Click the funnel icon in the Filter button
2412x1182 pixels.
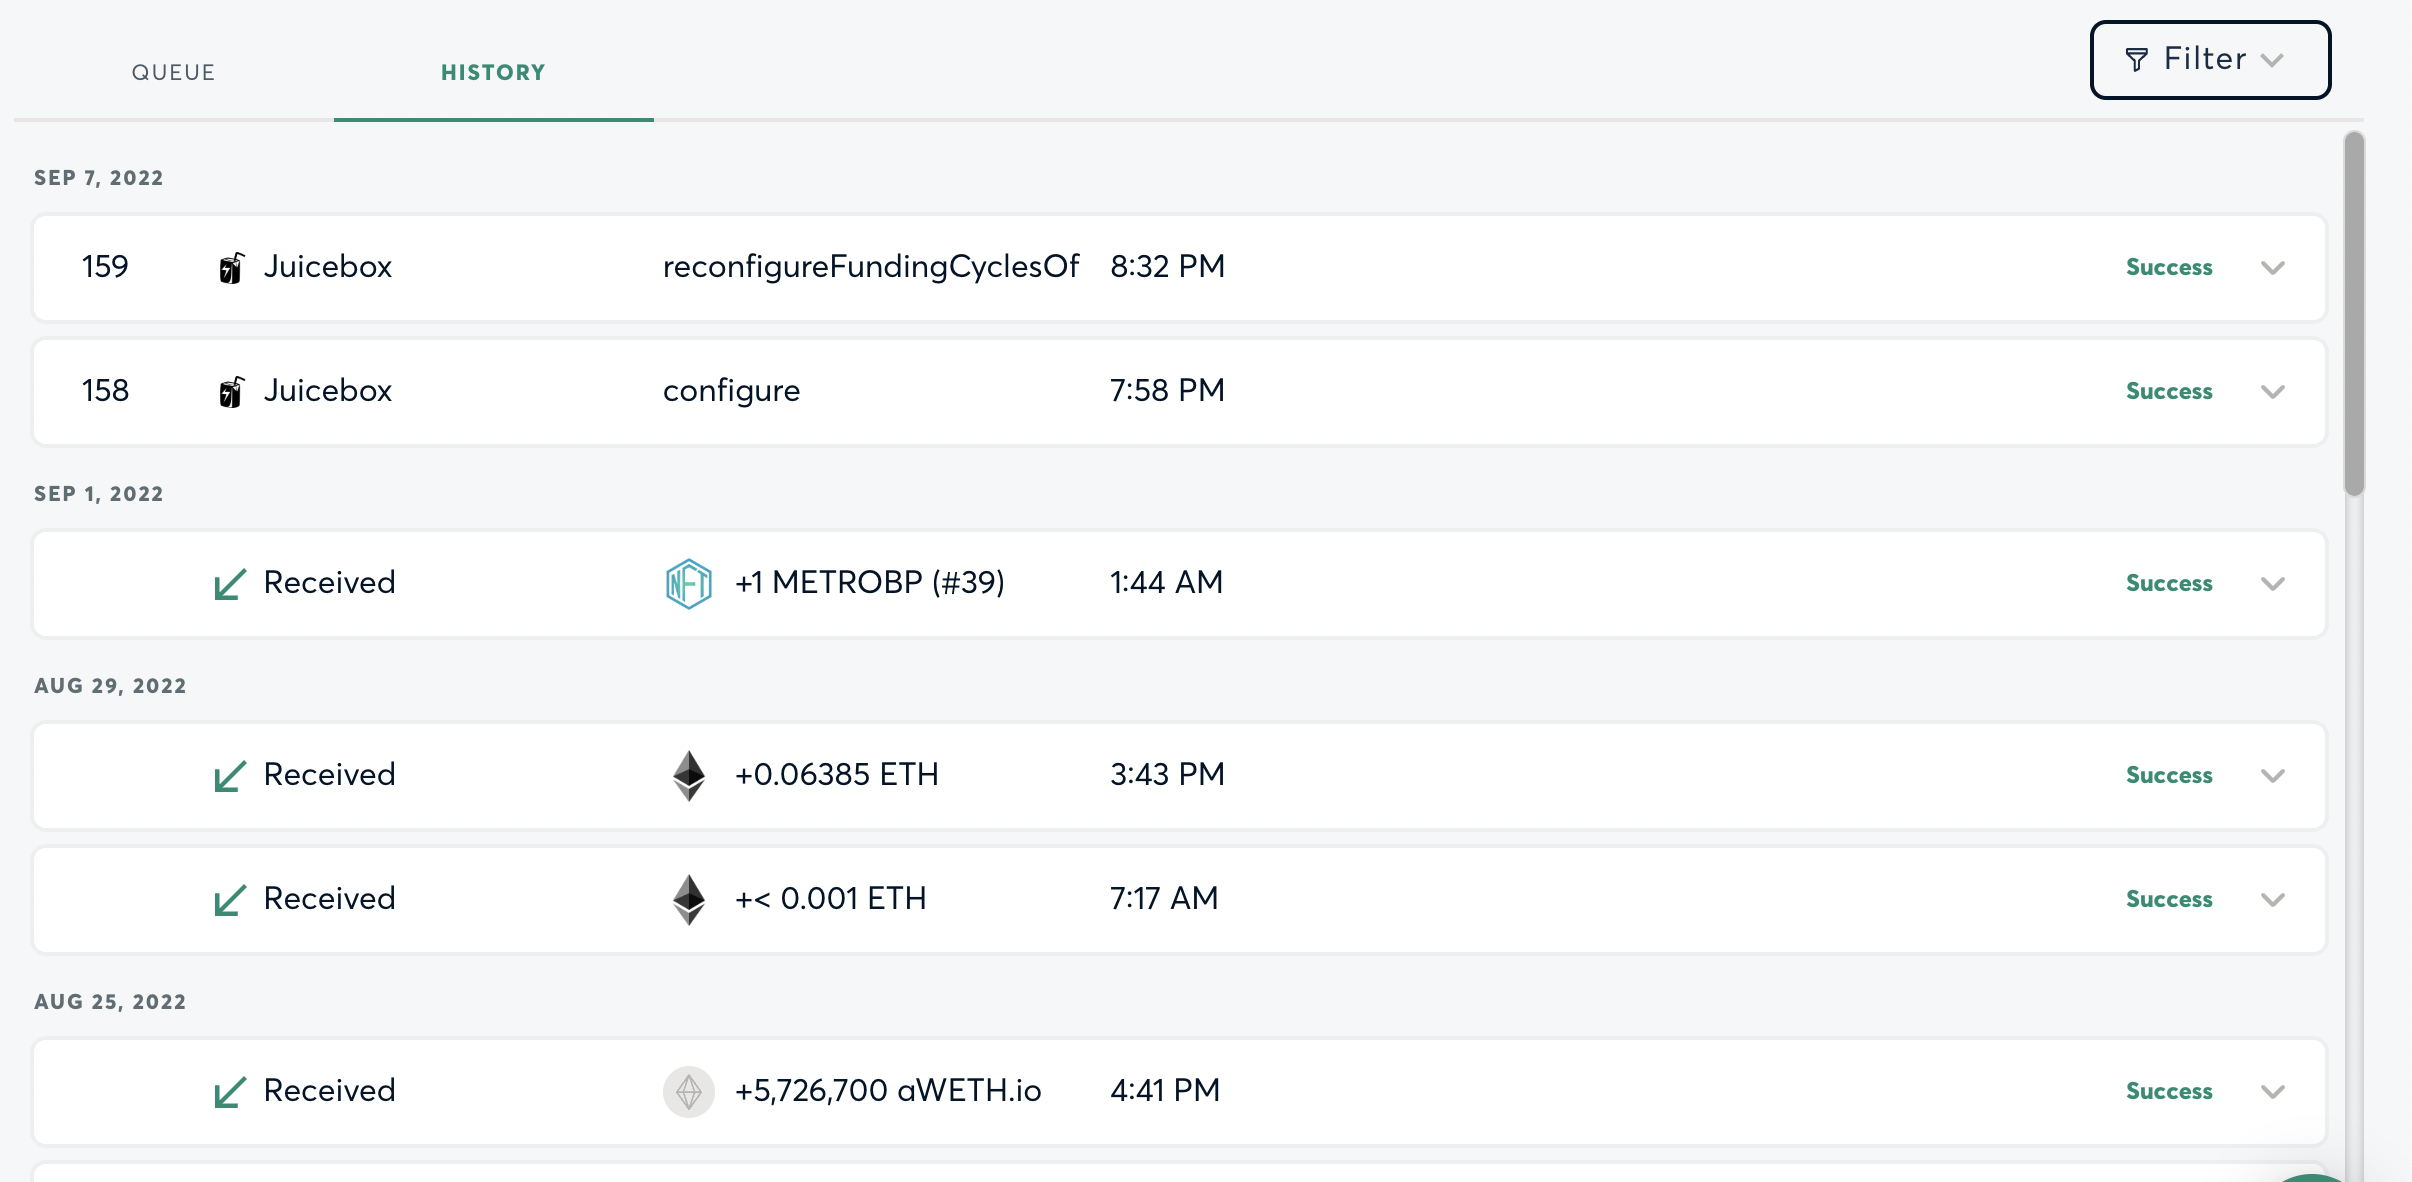2136,60
